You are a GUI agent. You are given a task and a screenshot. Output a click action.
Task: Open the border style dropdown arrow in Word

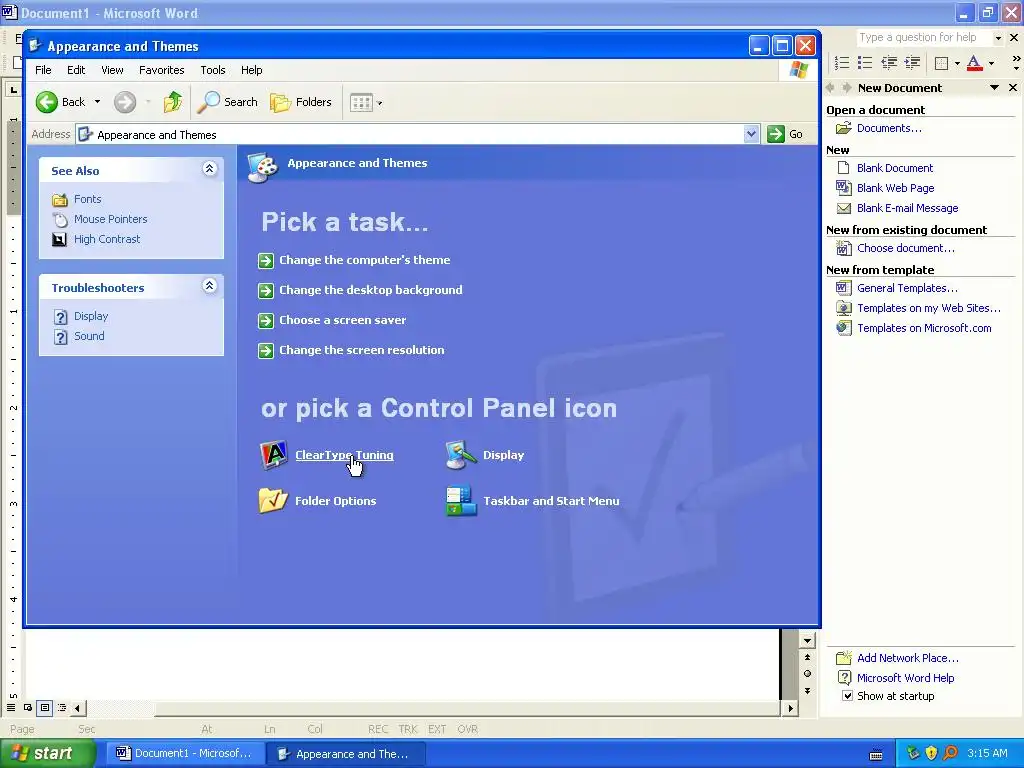point(957,63)
